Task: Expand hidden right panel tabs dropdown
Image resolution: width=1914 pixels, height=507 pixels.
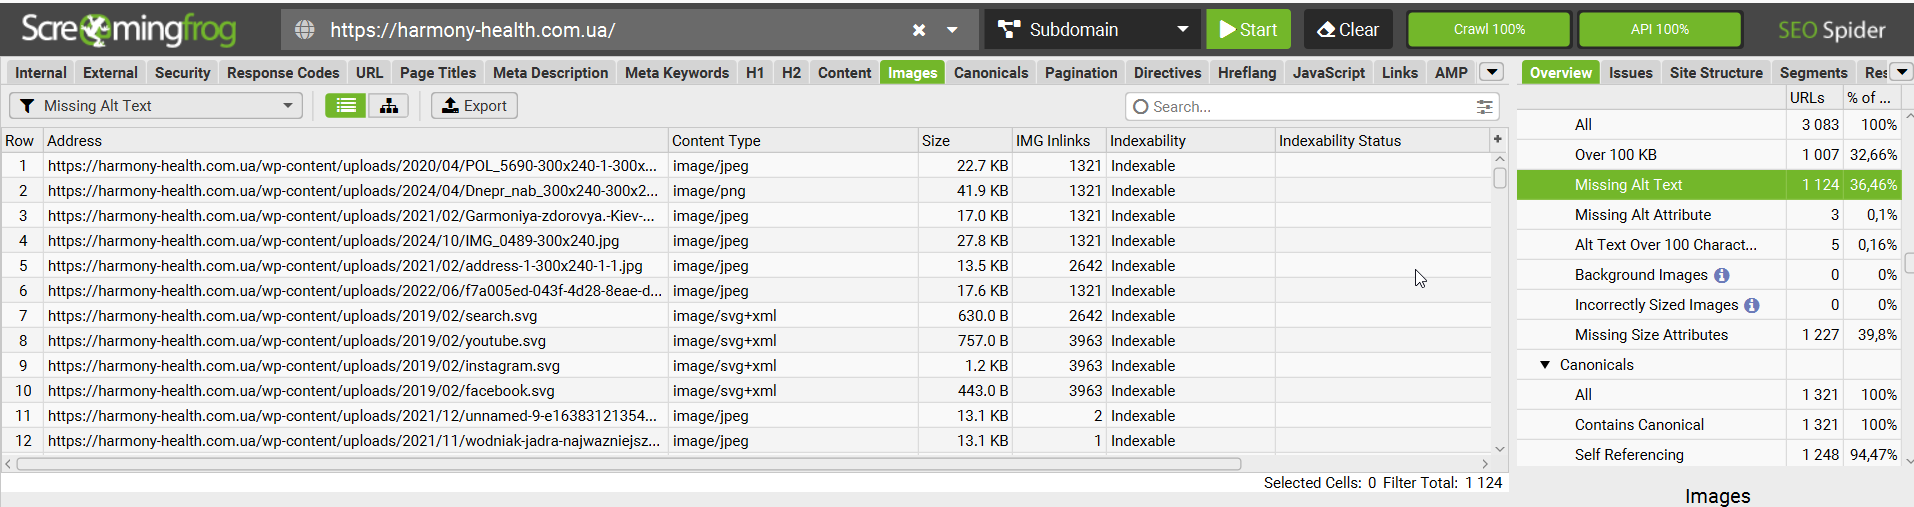Action: [1901, 72]
